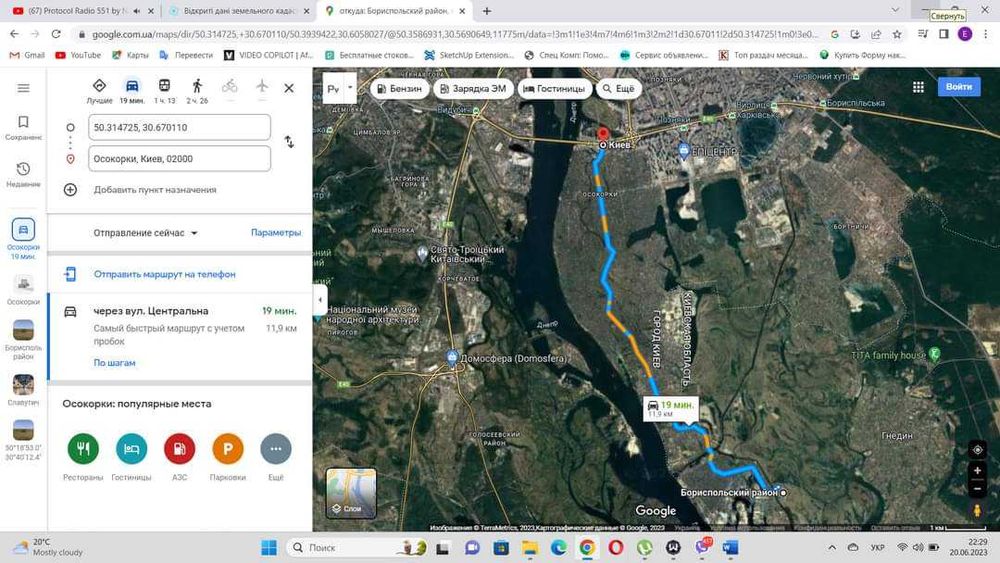The image size is (1000, 563).
Task: Open the weather widget 20°C
Action: pyautogui.click(x=48, y=547)
